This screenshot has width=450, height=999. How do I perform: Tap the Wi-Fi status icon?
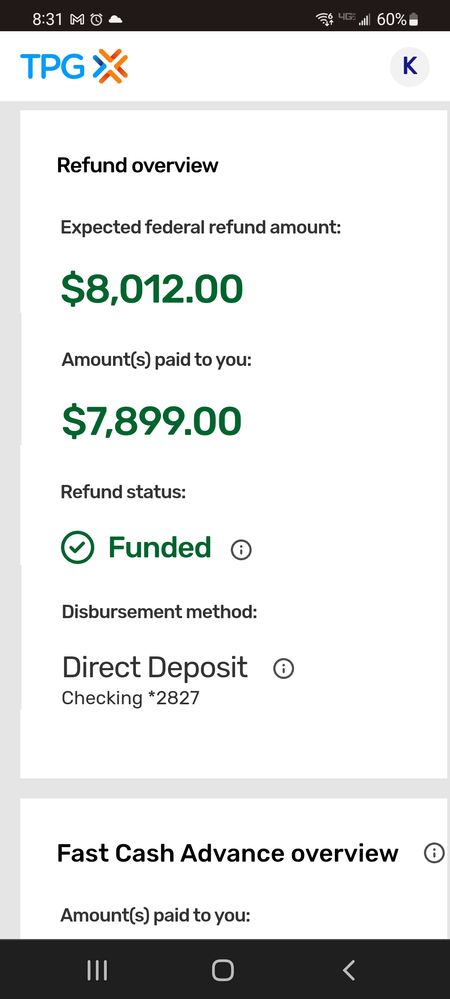click(324, 20)
